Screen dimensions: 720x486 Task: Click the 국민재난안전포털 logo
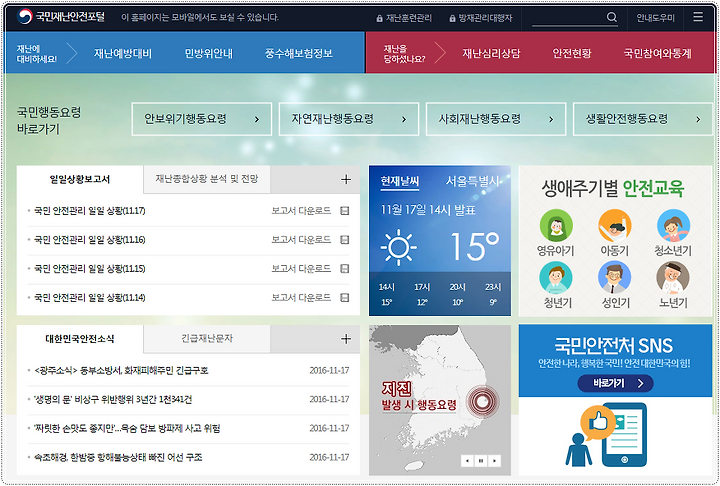click(x=61, y=17)
